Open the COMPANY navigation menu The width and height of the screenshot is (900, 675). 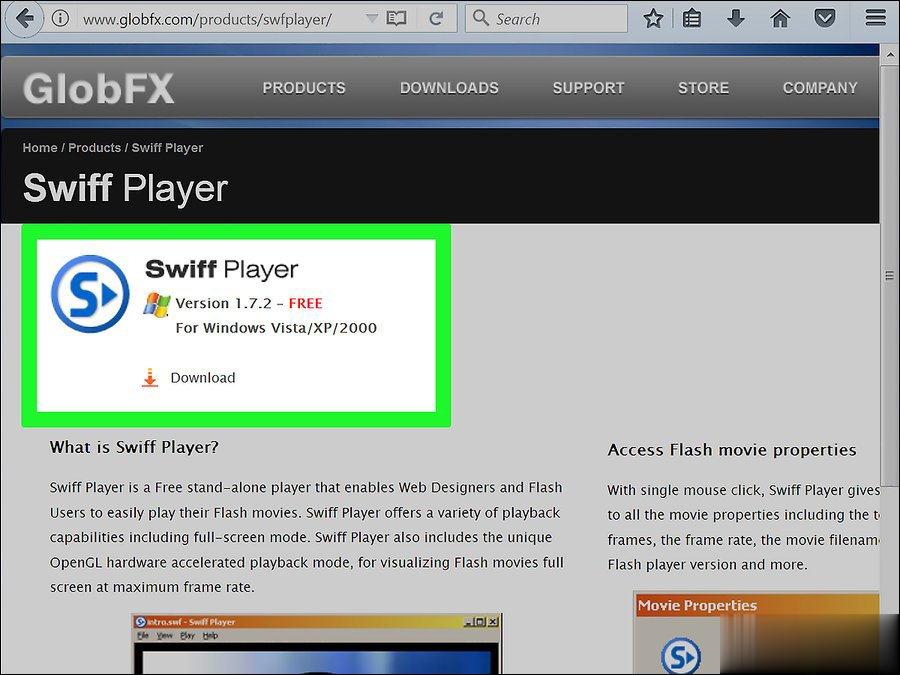coord(820,88)
